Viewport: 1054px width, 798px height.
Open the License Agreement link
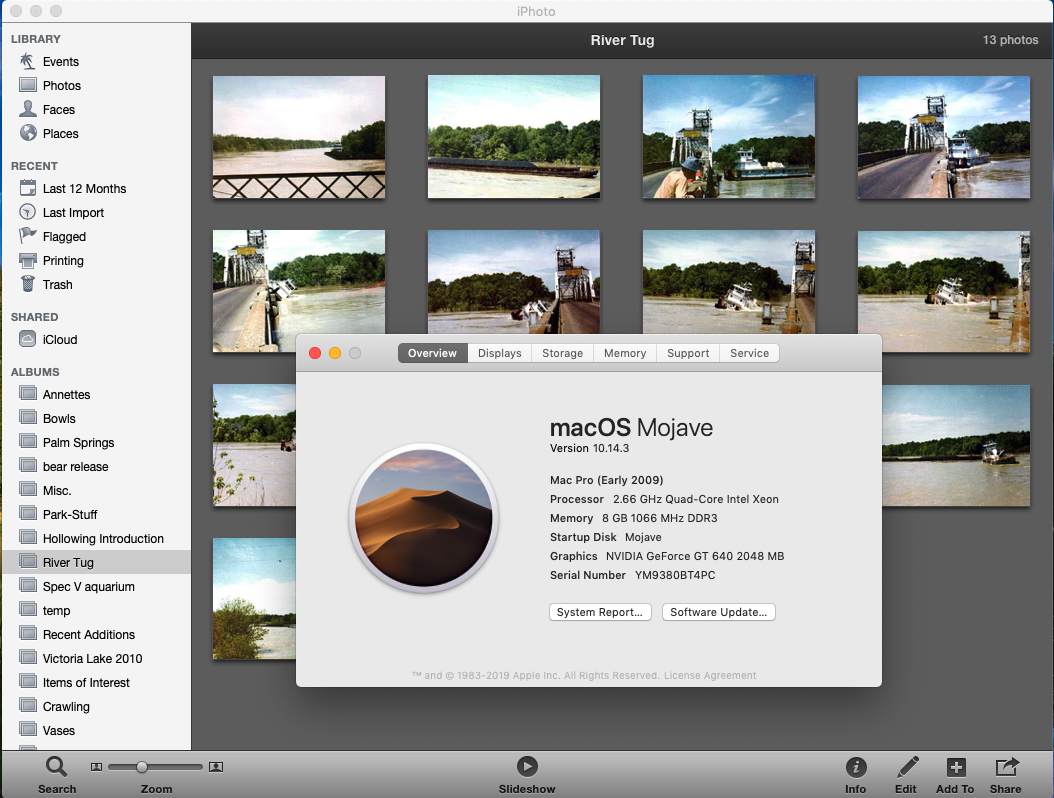[x=710, y=675]
